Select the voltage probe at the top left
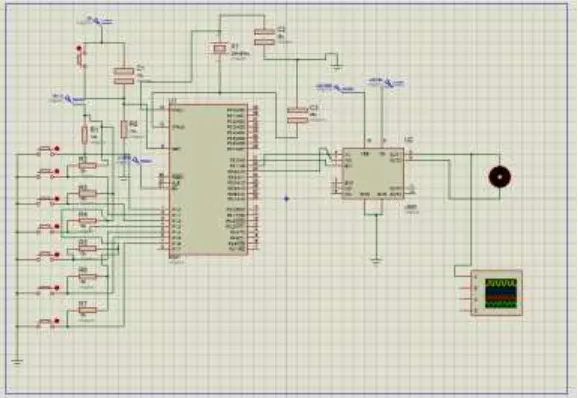Image resolution: width=578 pixels, height=398 pixels. pyautogui.click(x=96, y=21)
